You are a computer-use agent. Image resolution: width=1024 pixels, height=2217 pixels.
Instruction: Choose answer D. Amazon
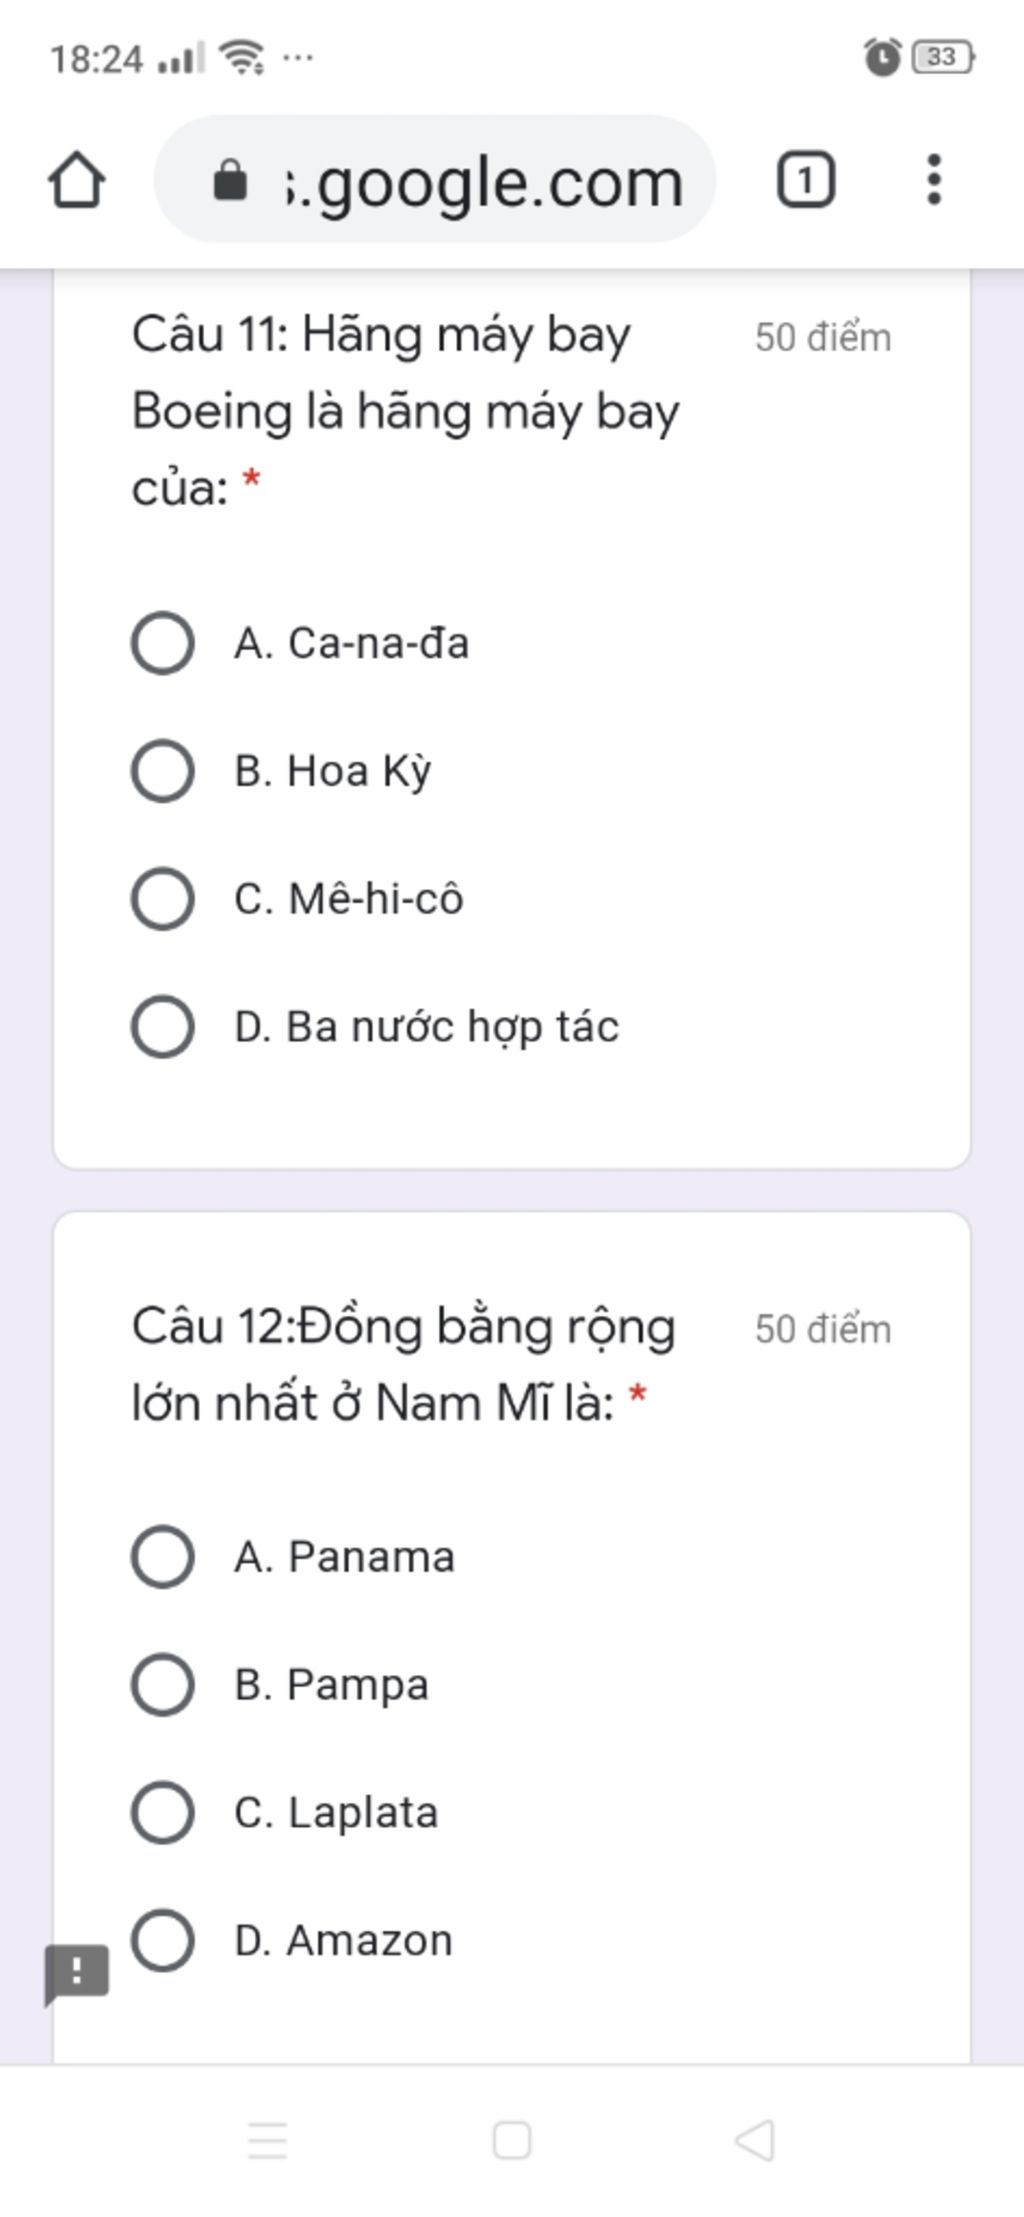pyautogui.click(x=163, y=1941)
